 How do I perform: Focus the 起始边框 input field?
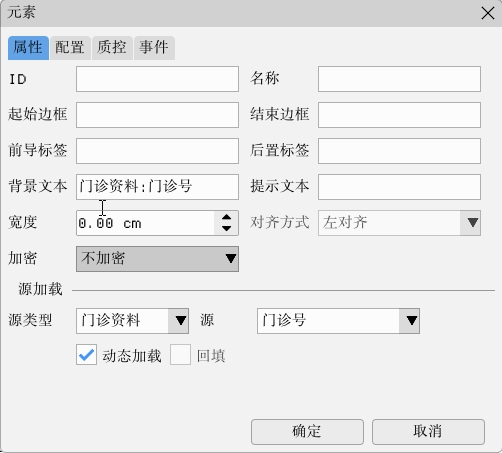click(x=157, y=115)
